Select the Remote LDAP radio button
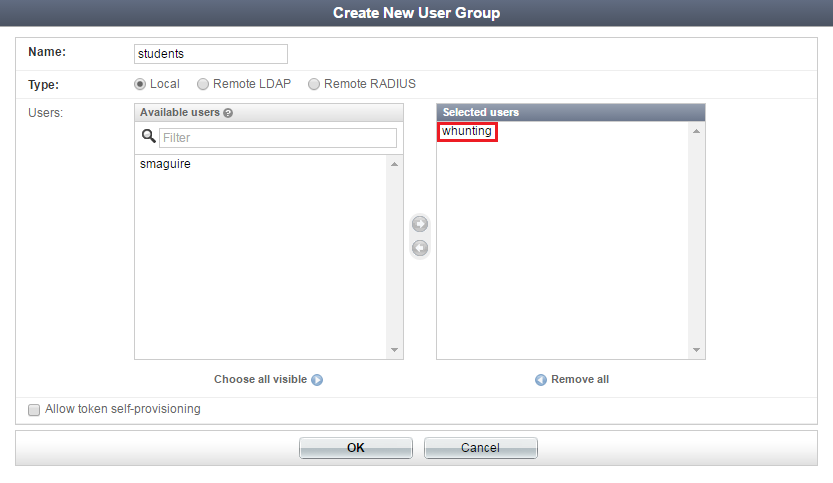 point(203,84)
